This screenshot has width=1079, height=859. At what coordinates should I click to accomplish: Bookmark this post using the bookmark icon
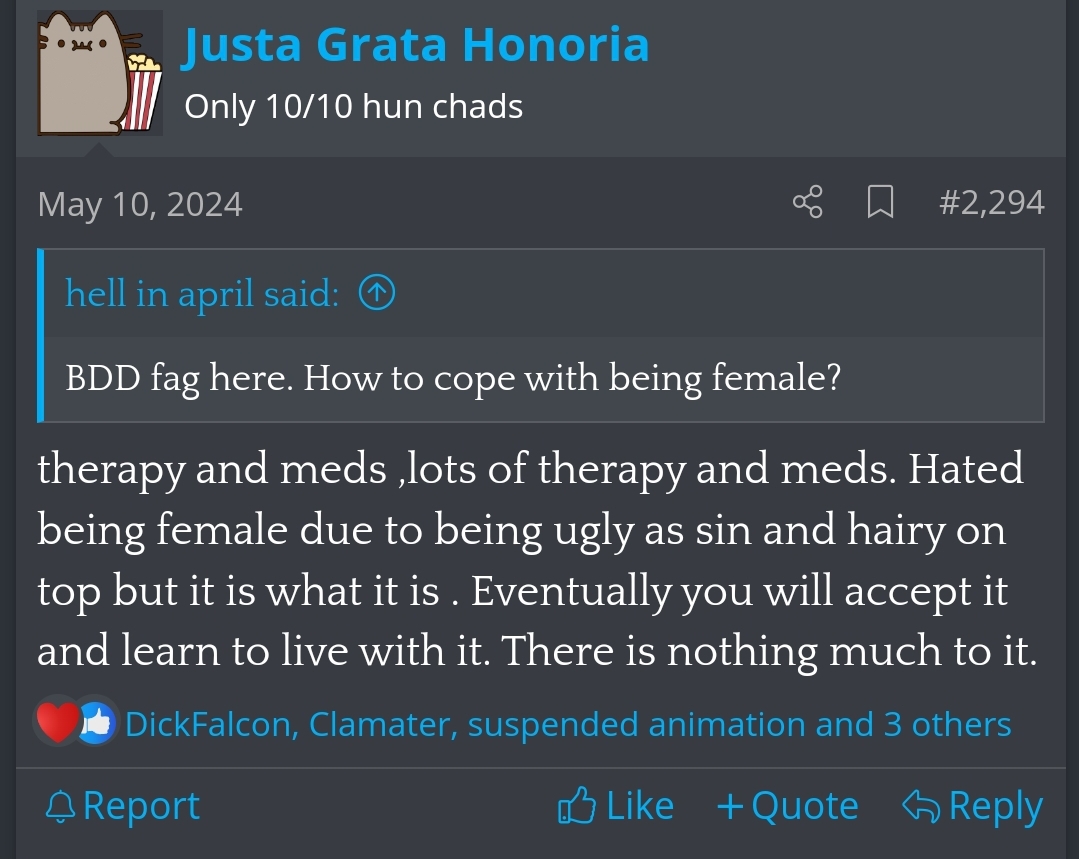click(880, 203)
